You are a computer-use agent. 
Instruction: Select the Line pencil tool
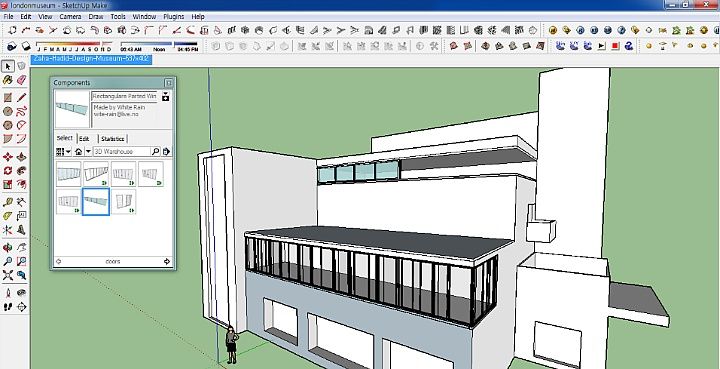coord(21,98)
